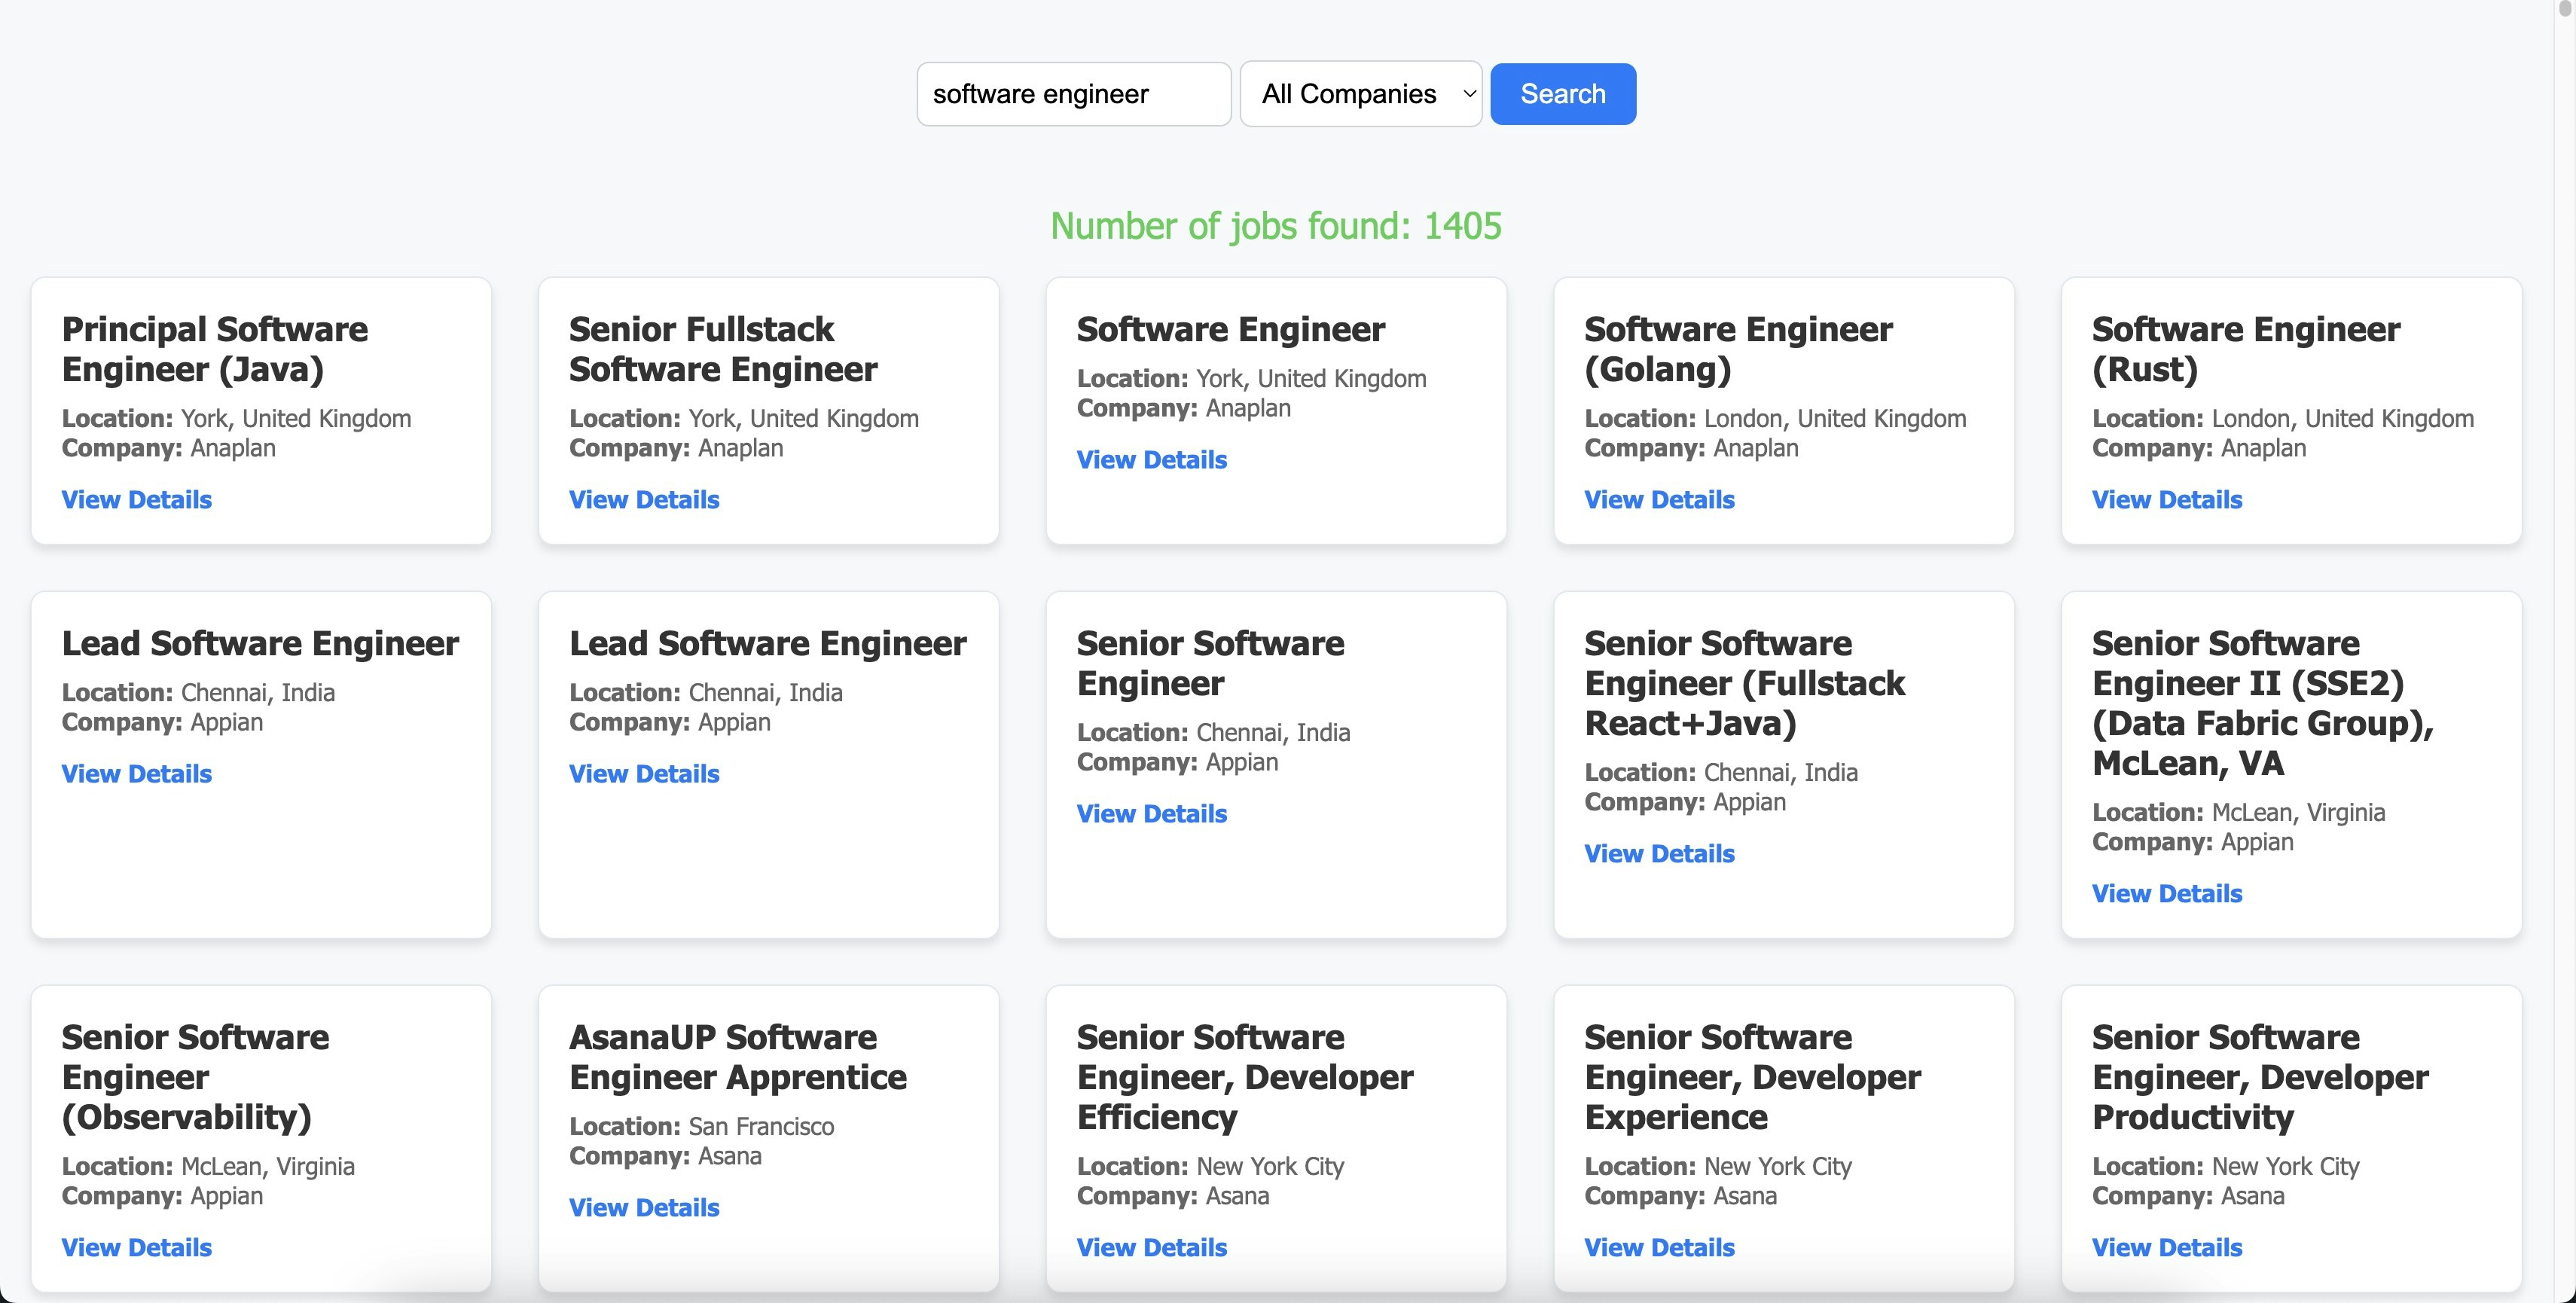2576x1303 pixels.
Task: Click the Senior Software Engineer (Observability) title
Action: pos(195,1077)
